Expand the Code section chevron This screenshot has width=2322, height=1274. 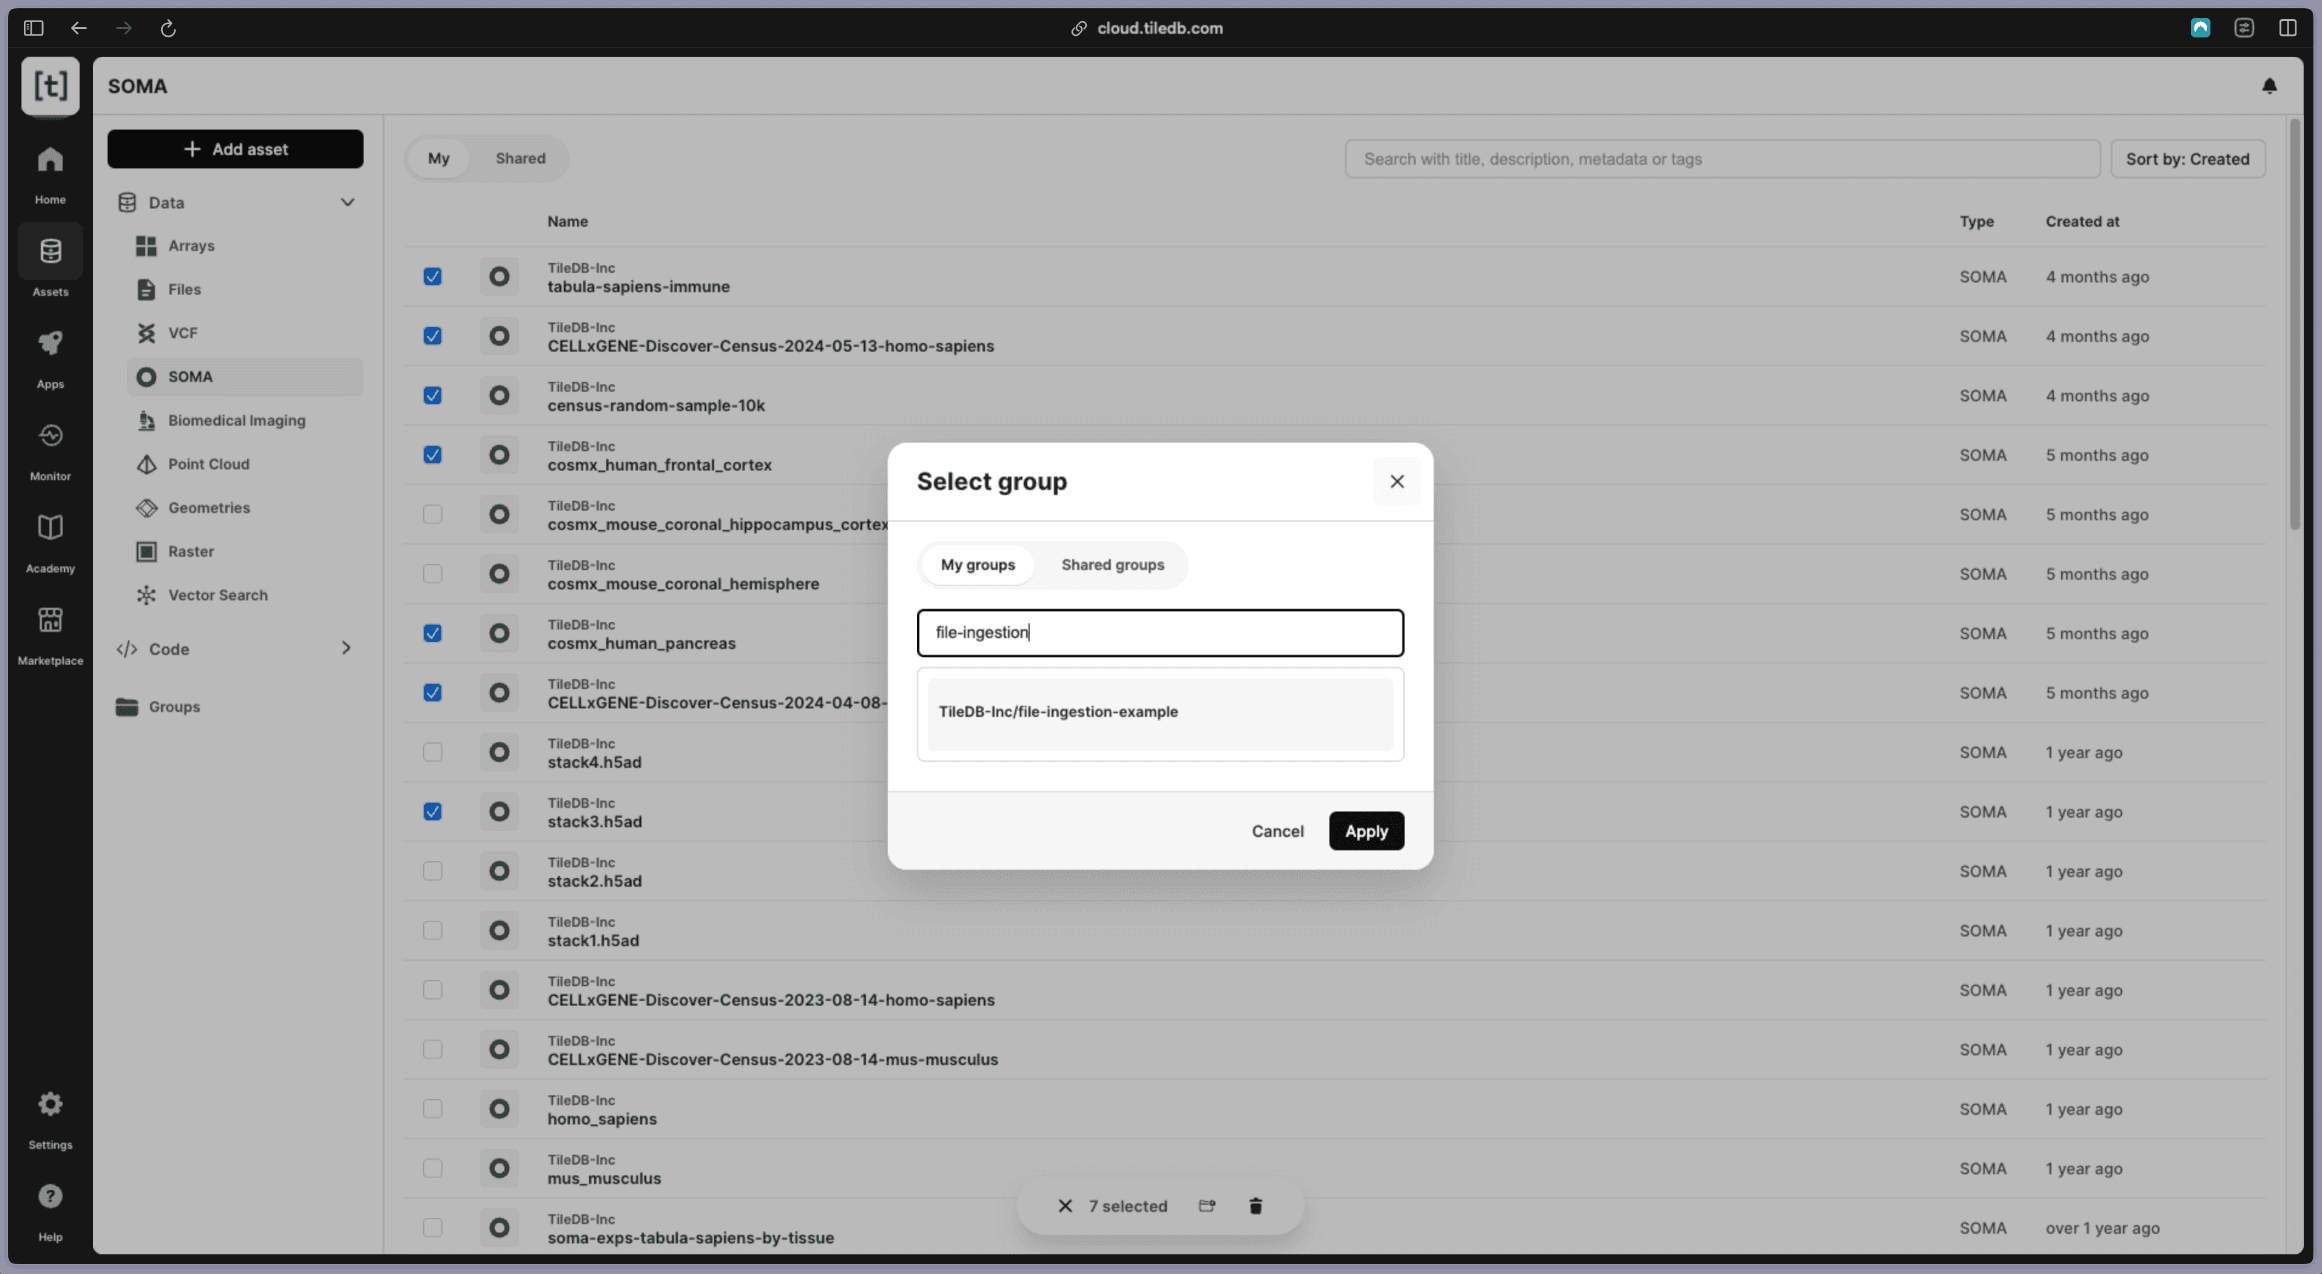[346, 649]
